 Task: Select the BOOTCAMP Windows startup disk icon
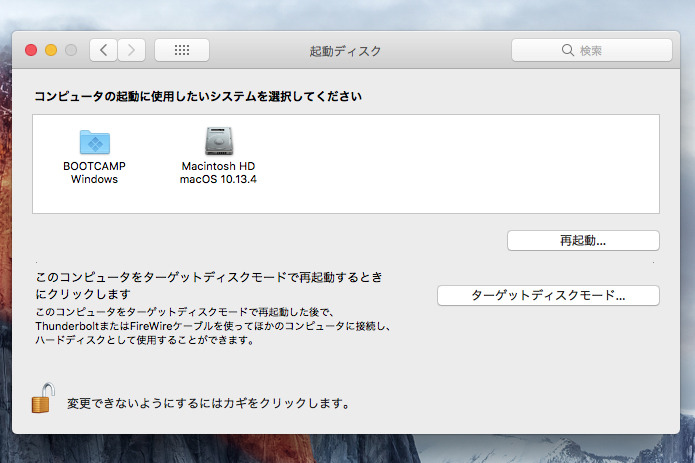point(95,142)
